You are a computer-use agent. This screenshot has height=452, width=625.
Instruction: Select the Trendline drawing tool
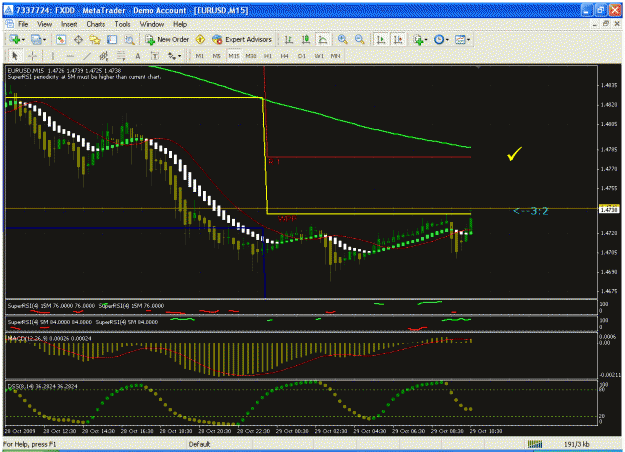coord(87,56)
